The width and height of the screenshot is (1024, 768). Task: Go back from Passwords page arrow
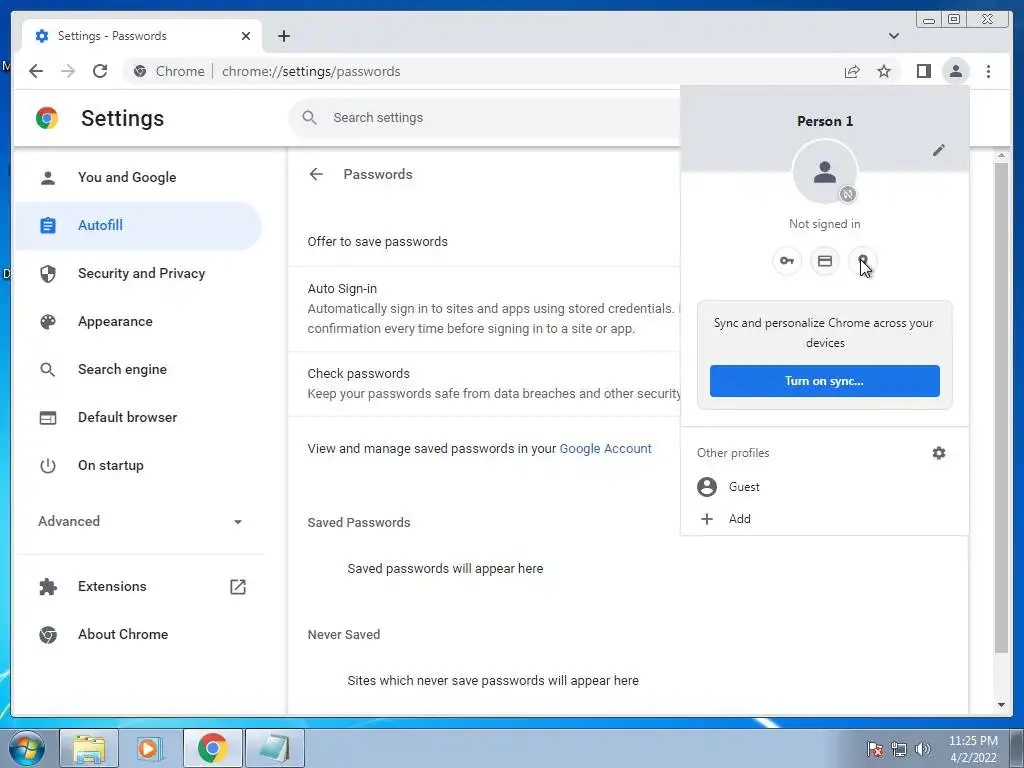coord(316,174)
